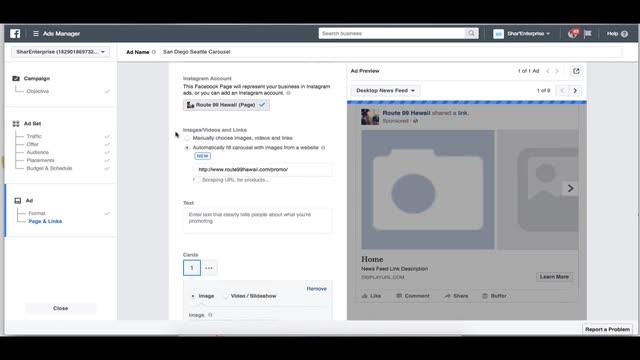Click Remove link for the card
This screenshot has width=640, height=360.
(317, 289)
